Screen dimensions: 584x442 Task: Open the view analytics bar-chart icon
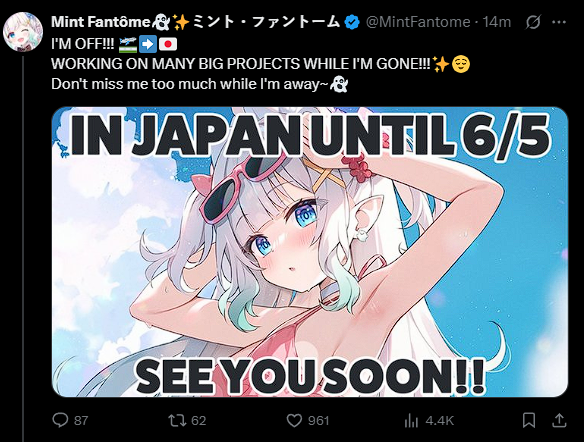411,421
